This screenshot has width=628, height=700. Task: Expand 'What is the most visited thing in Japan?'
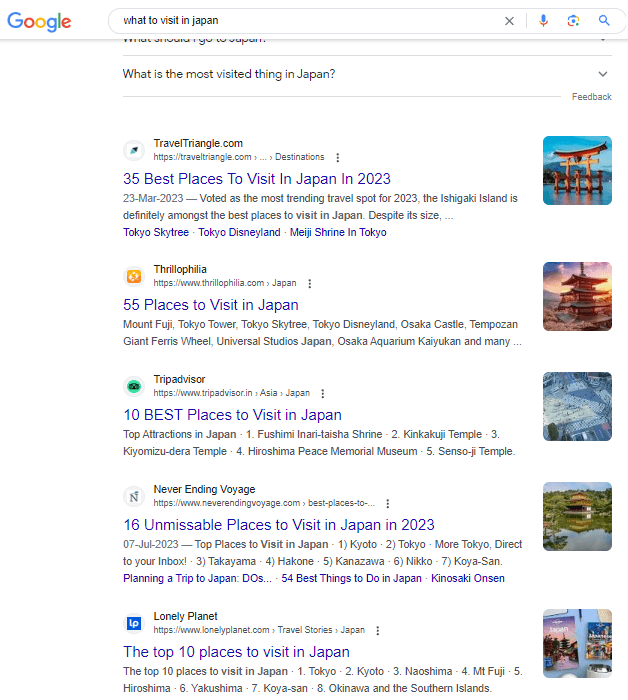click(367, 74)
